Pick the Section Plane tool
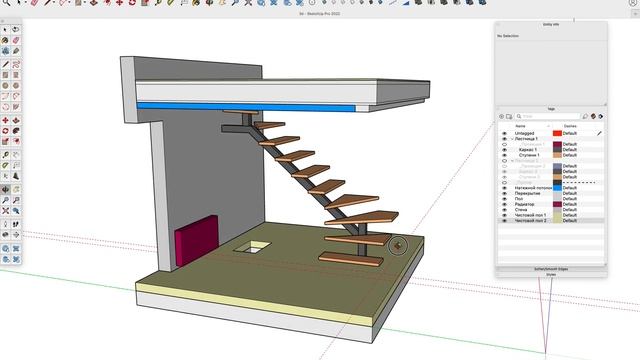The image size is (640, 360). 16,235
